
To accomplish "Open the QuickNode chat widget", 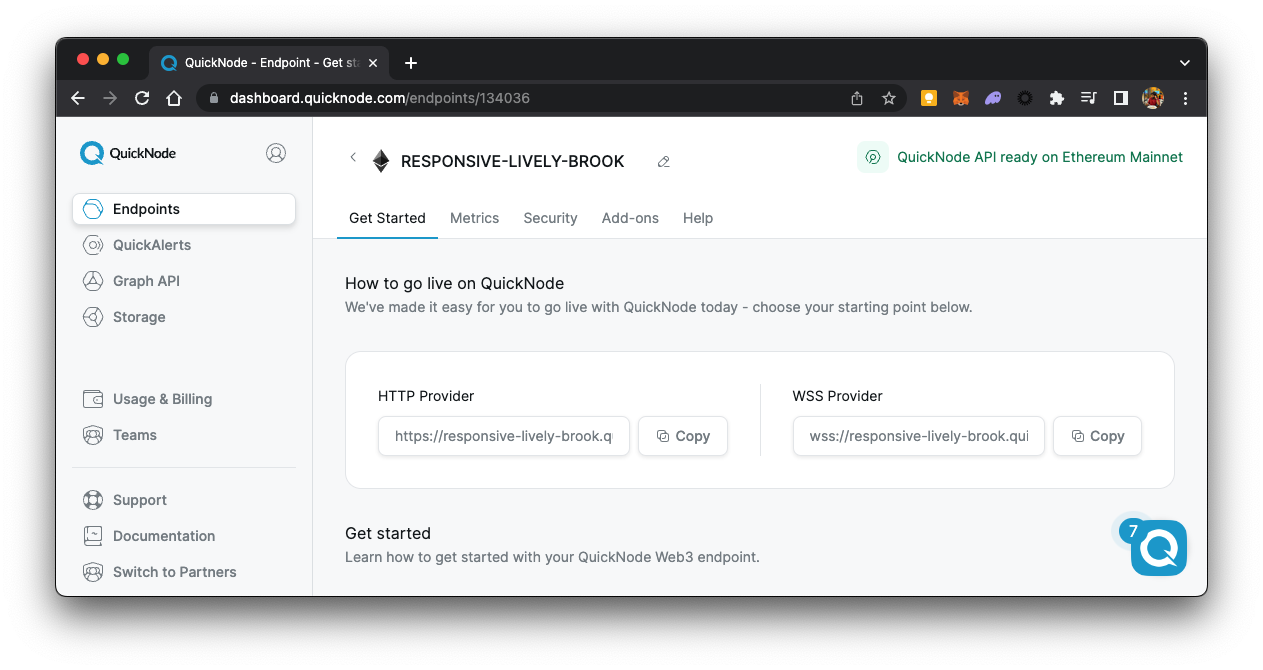I will [x=1159, y=548].
